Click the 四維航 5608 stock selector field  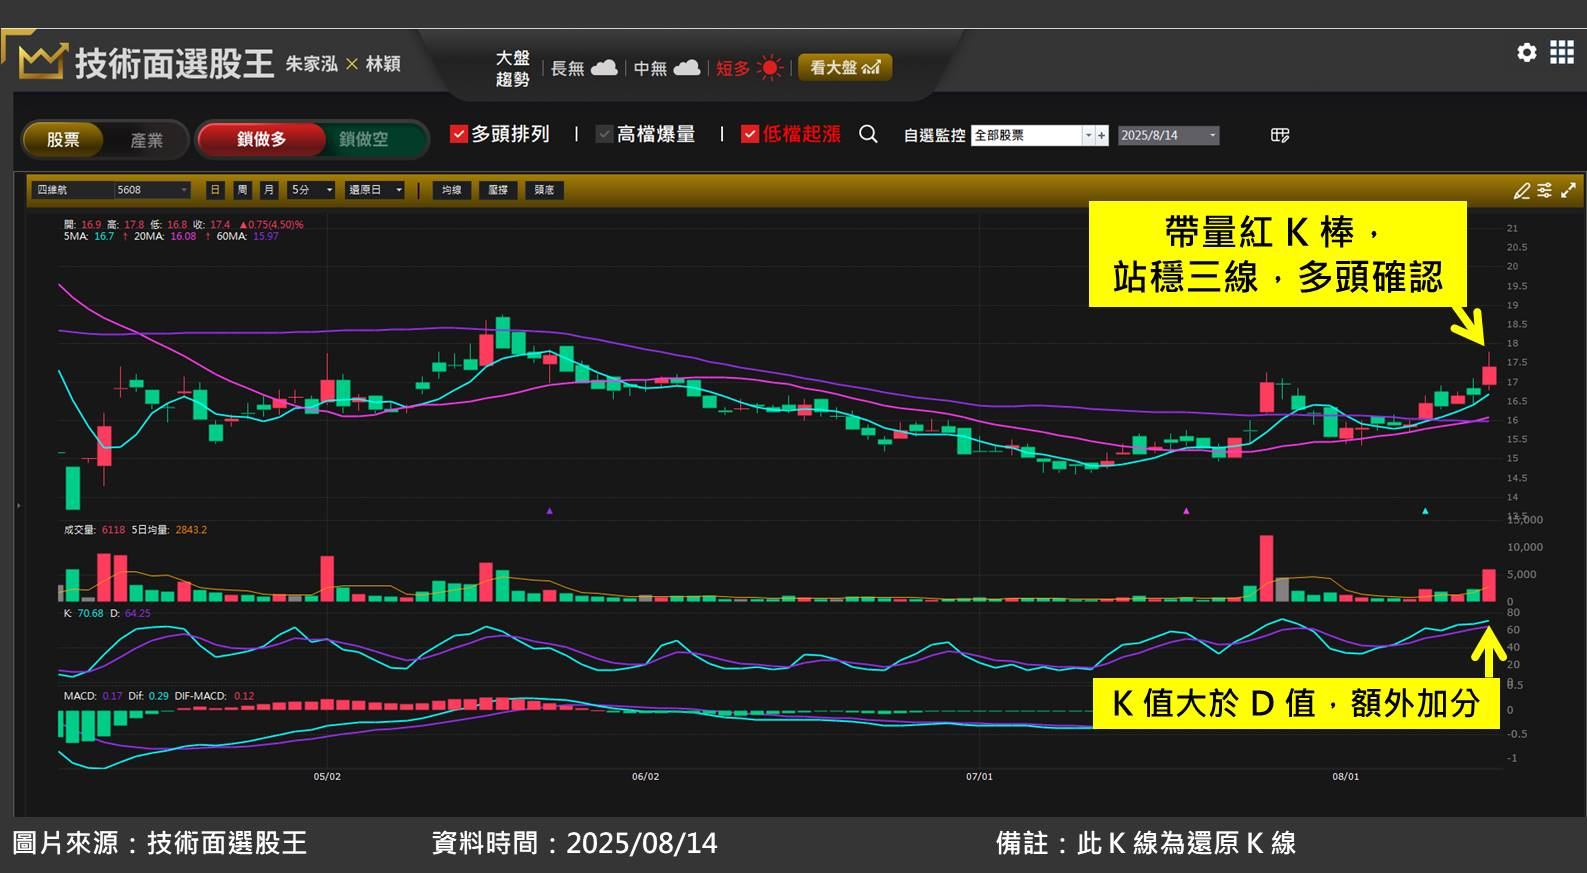point(110,190)
